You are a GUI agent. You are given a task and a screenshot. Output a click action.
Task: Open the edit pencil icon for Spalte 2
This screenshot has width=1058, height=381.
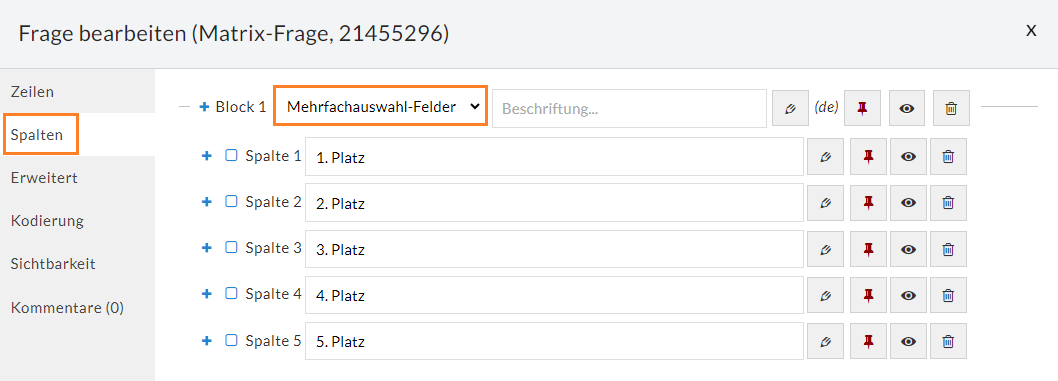[825, 202]
